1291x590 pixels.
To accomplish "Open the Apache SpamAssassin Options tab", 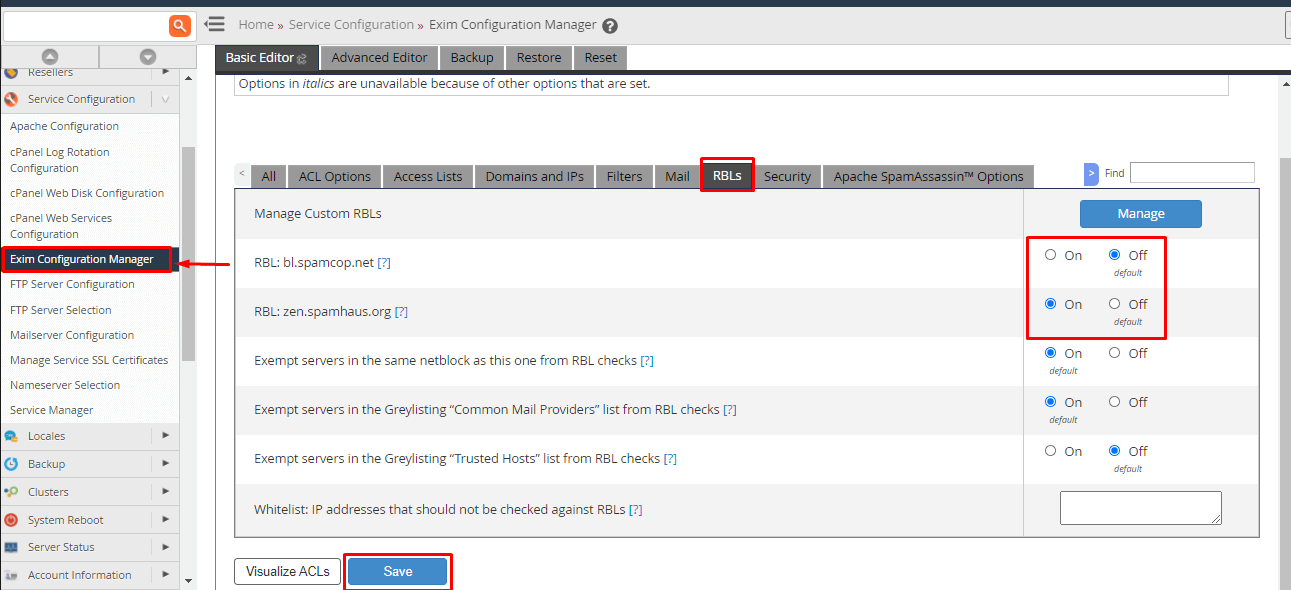I will coord(928,176).
